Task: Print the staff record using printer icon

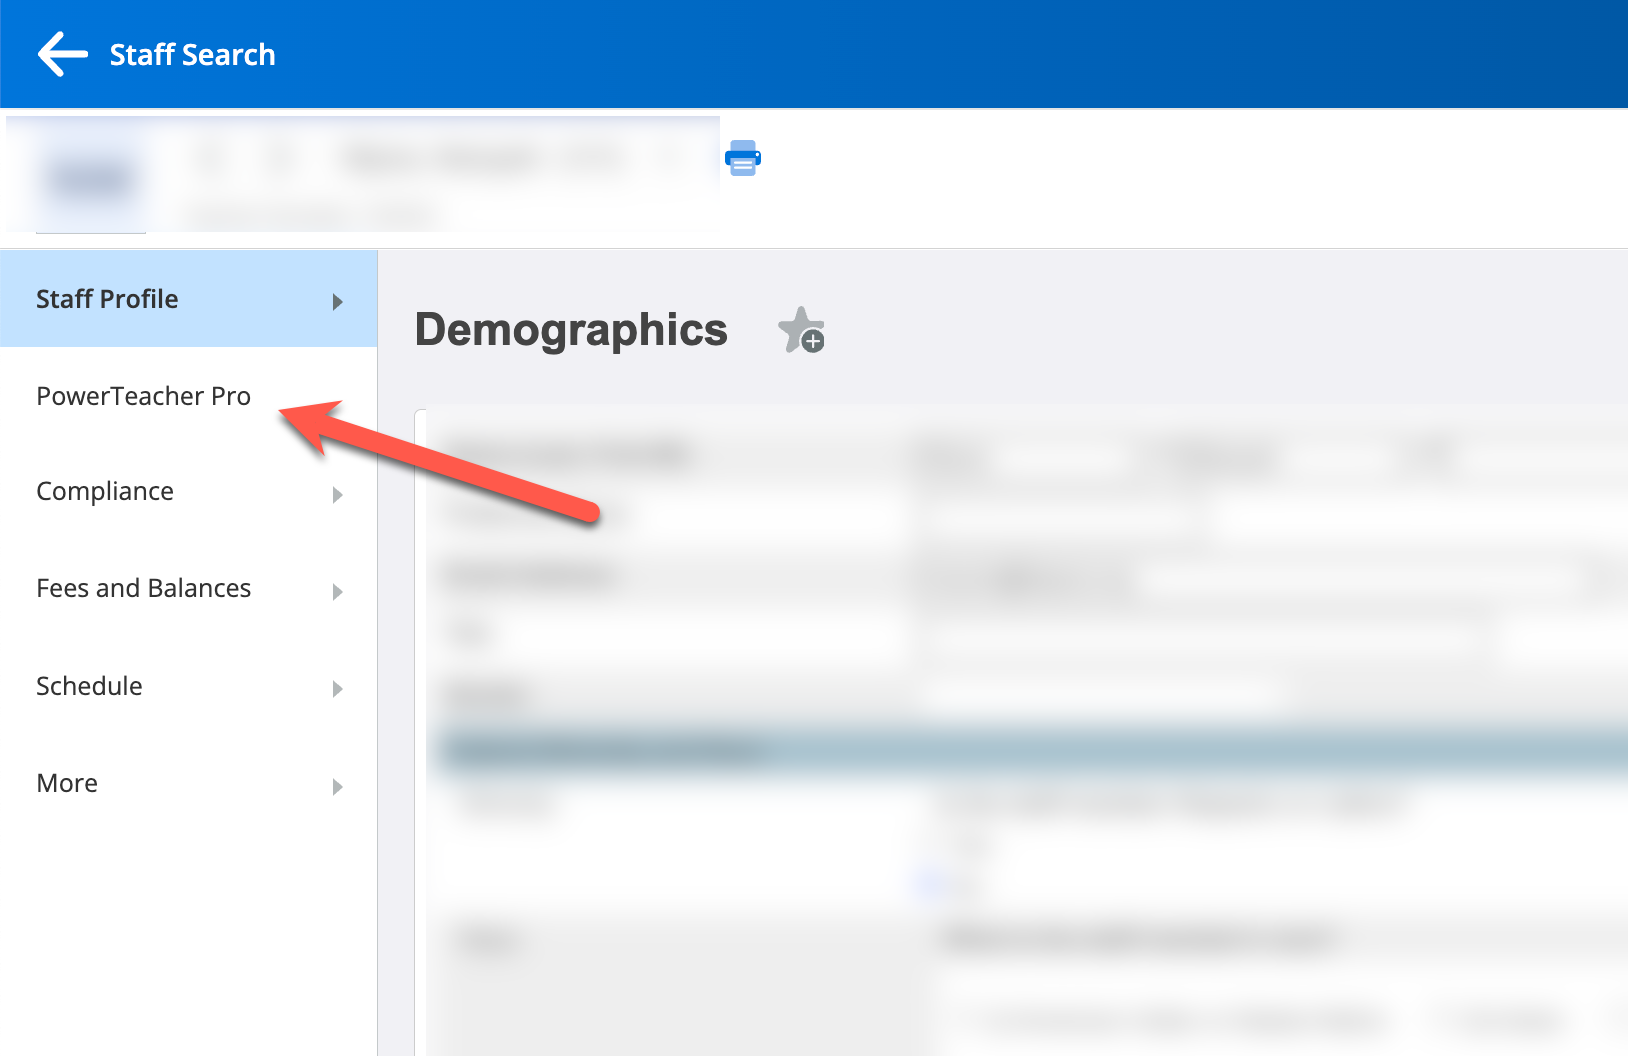Action: 743,158
